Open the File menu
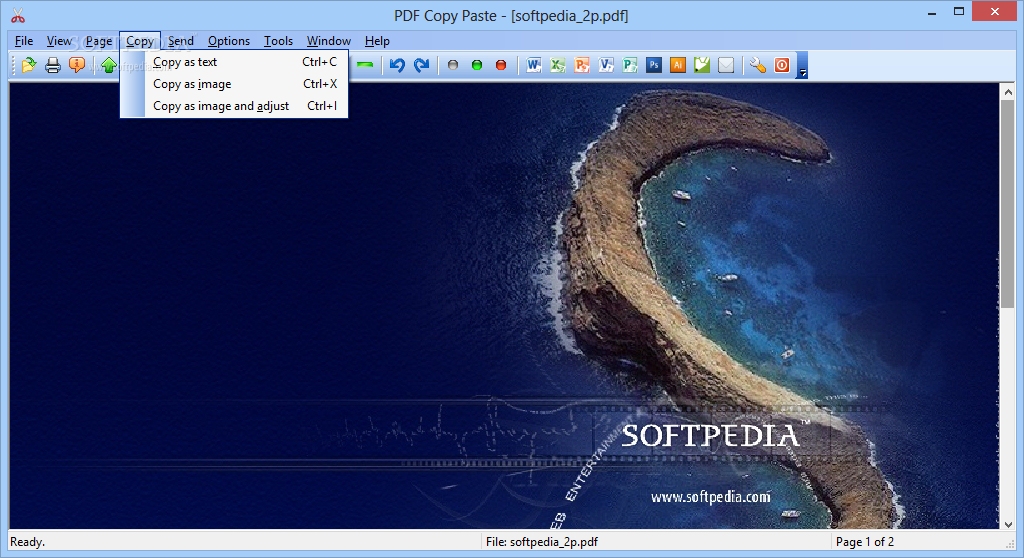This screenshot has height=558, width=1024. 24,41
